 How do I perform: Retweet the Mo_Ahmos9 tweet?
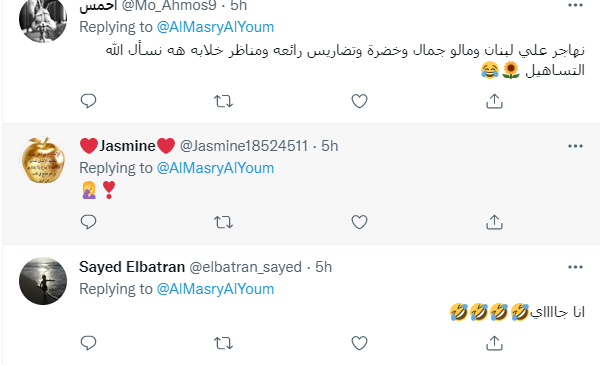tap(223, 101)
